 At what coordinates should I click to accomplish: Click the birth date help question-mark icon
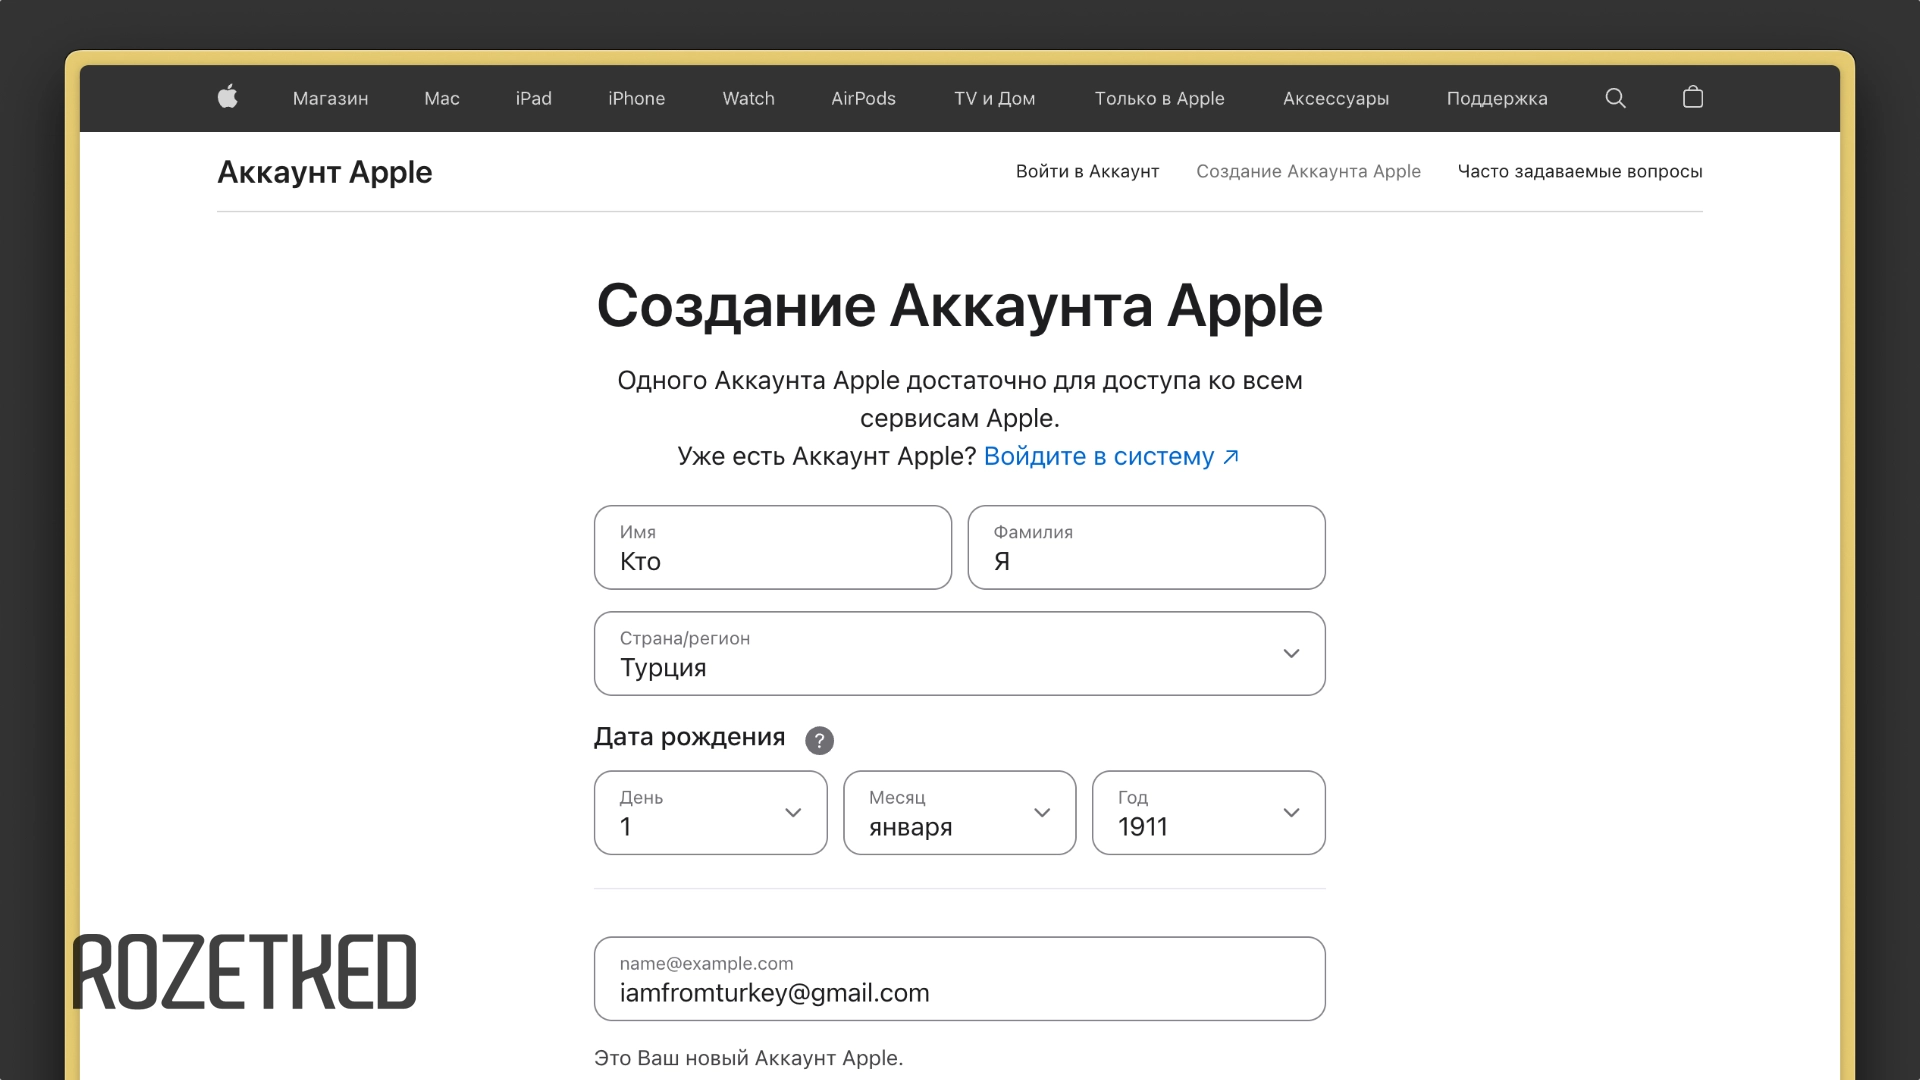[819, 740]
